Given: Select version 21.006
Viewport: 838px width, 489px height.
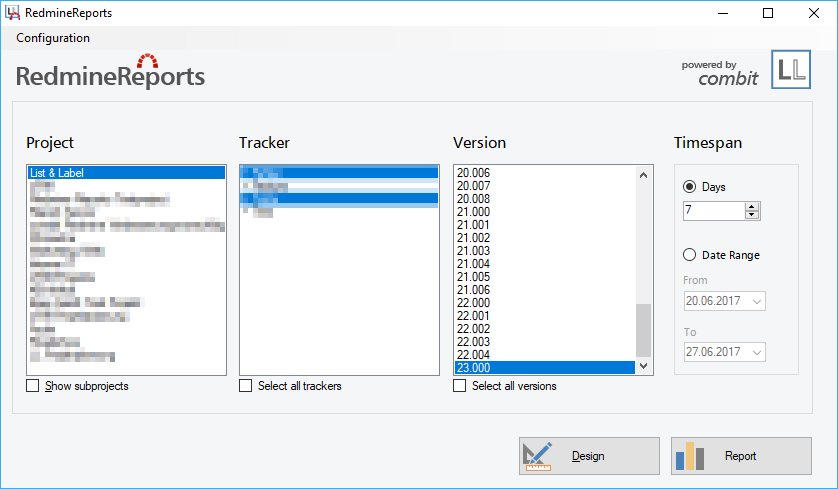Looking at the screenshot, I should [x=545, y=290].
